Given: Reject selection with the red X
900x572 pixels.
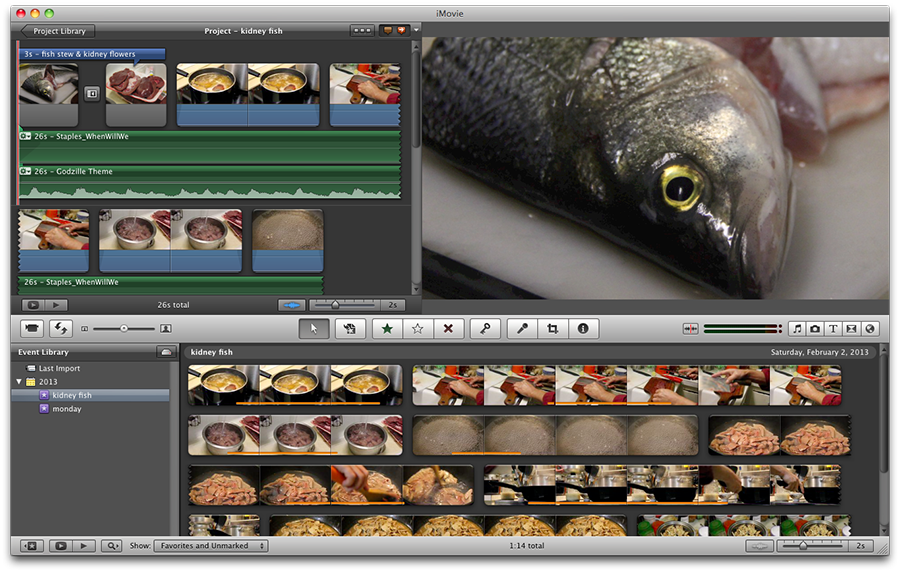Looking at the screenshot, I should click(x=448, y=328).
